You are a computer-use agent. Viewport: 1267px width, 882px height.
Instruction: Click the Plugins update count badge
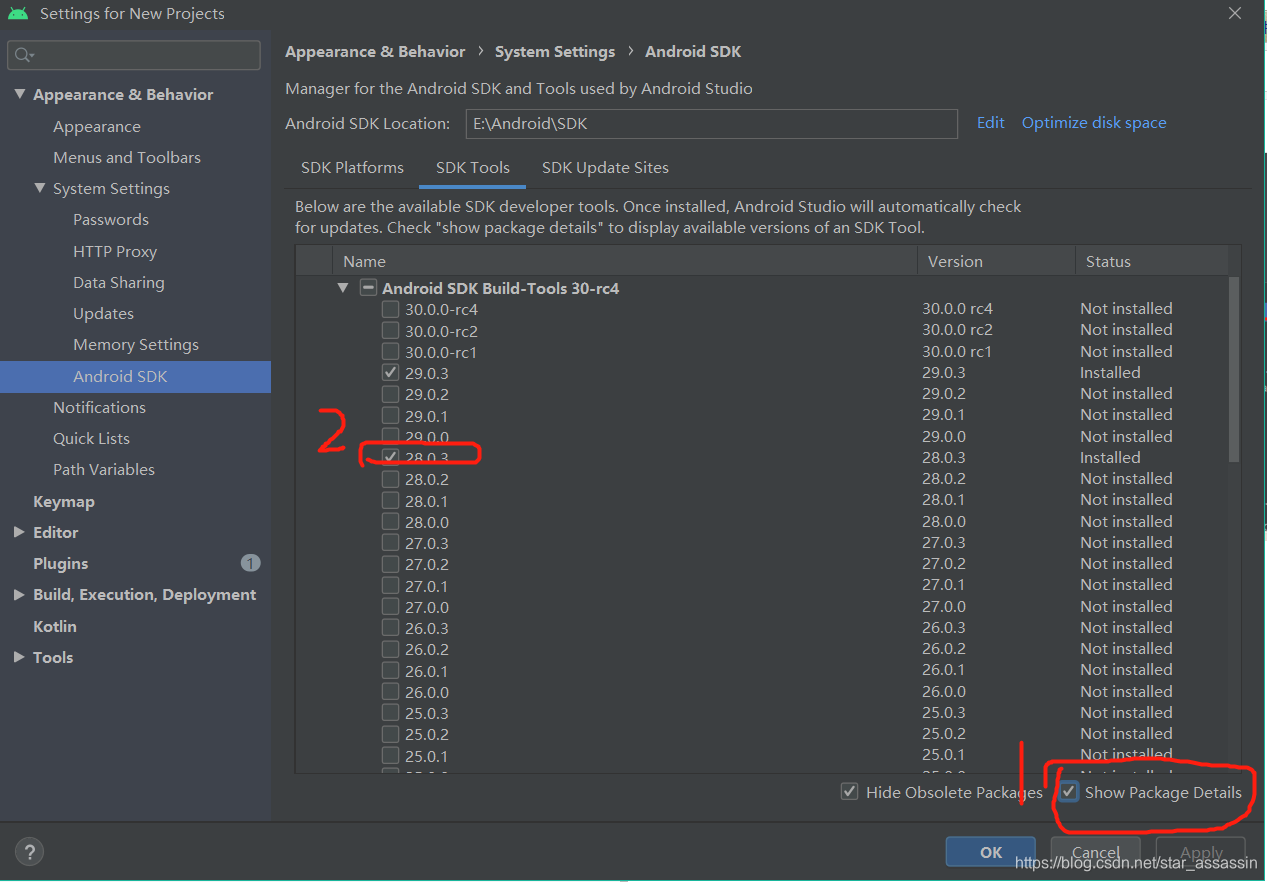click(x=250, y=563)
